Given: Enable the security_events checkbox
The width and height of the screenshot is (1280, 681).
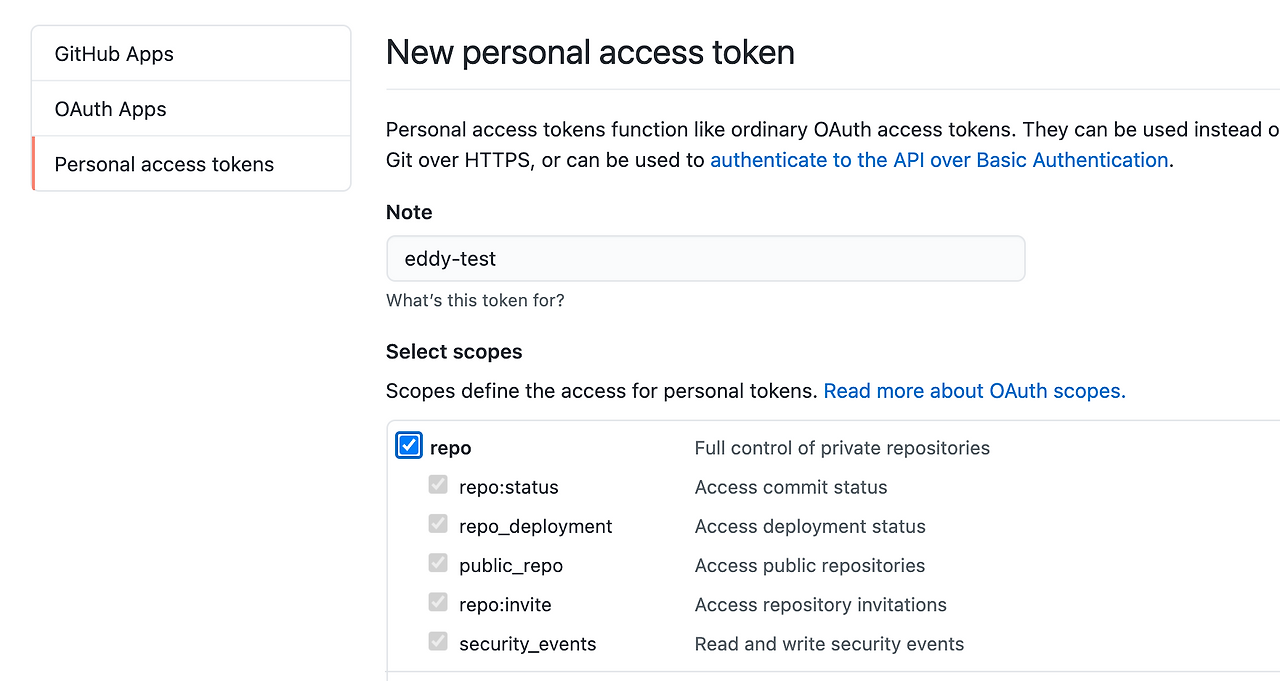Looking at the screenshot, I should [x=437, y=641].
